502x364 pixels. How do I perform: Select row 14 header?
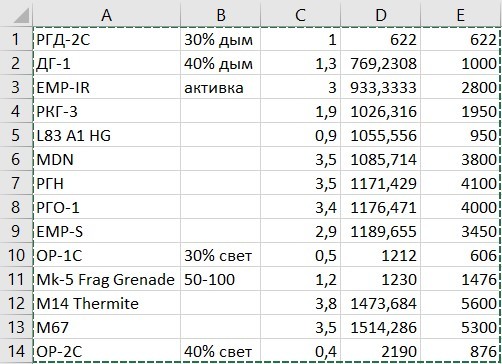(16, 351)
